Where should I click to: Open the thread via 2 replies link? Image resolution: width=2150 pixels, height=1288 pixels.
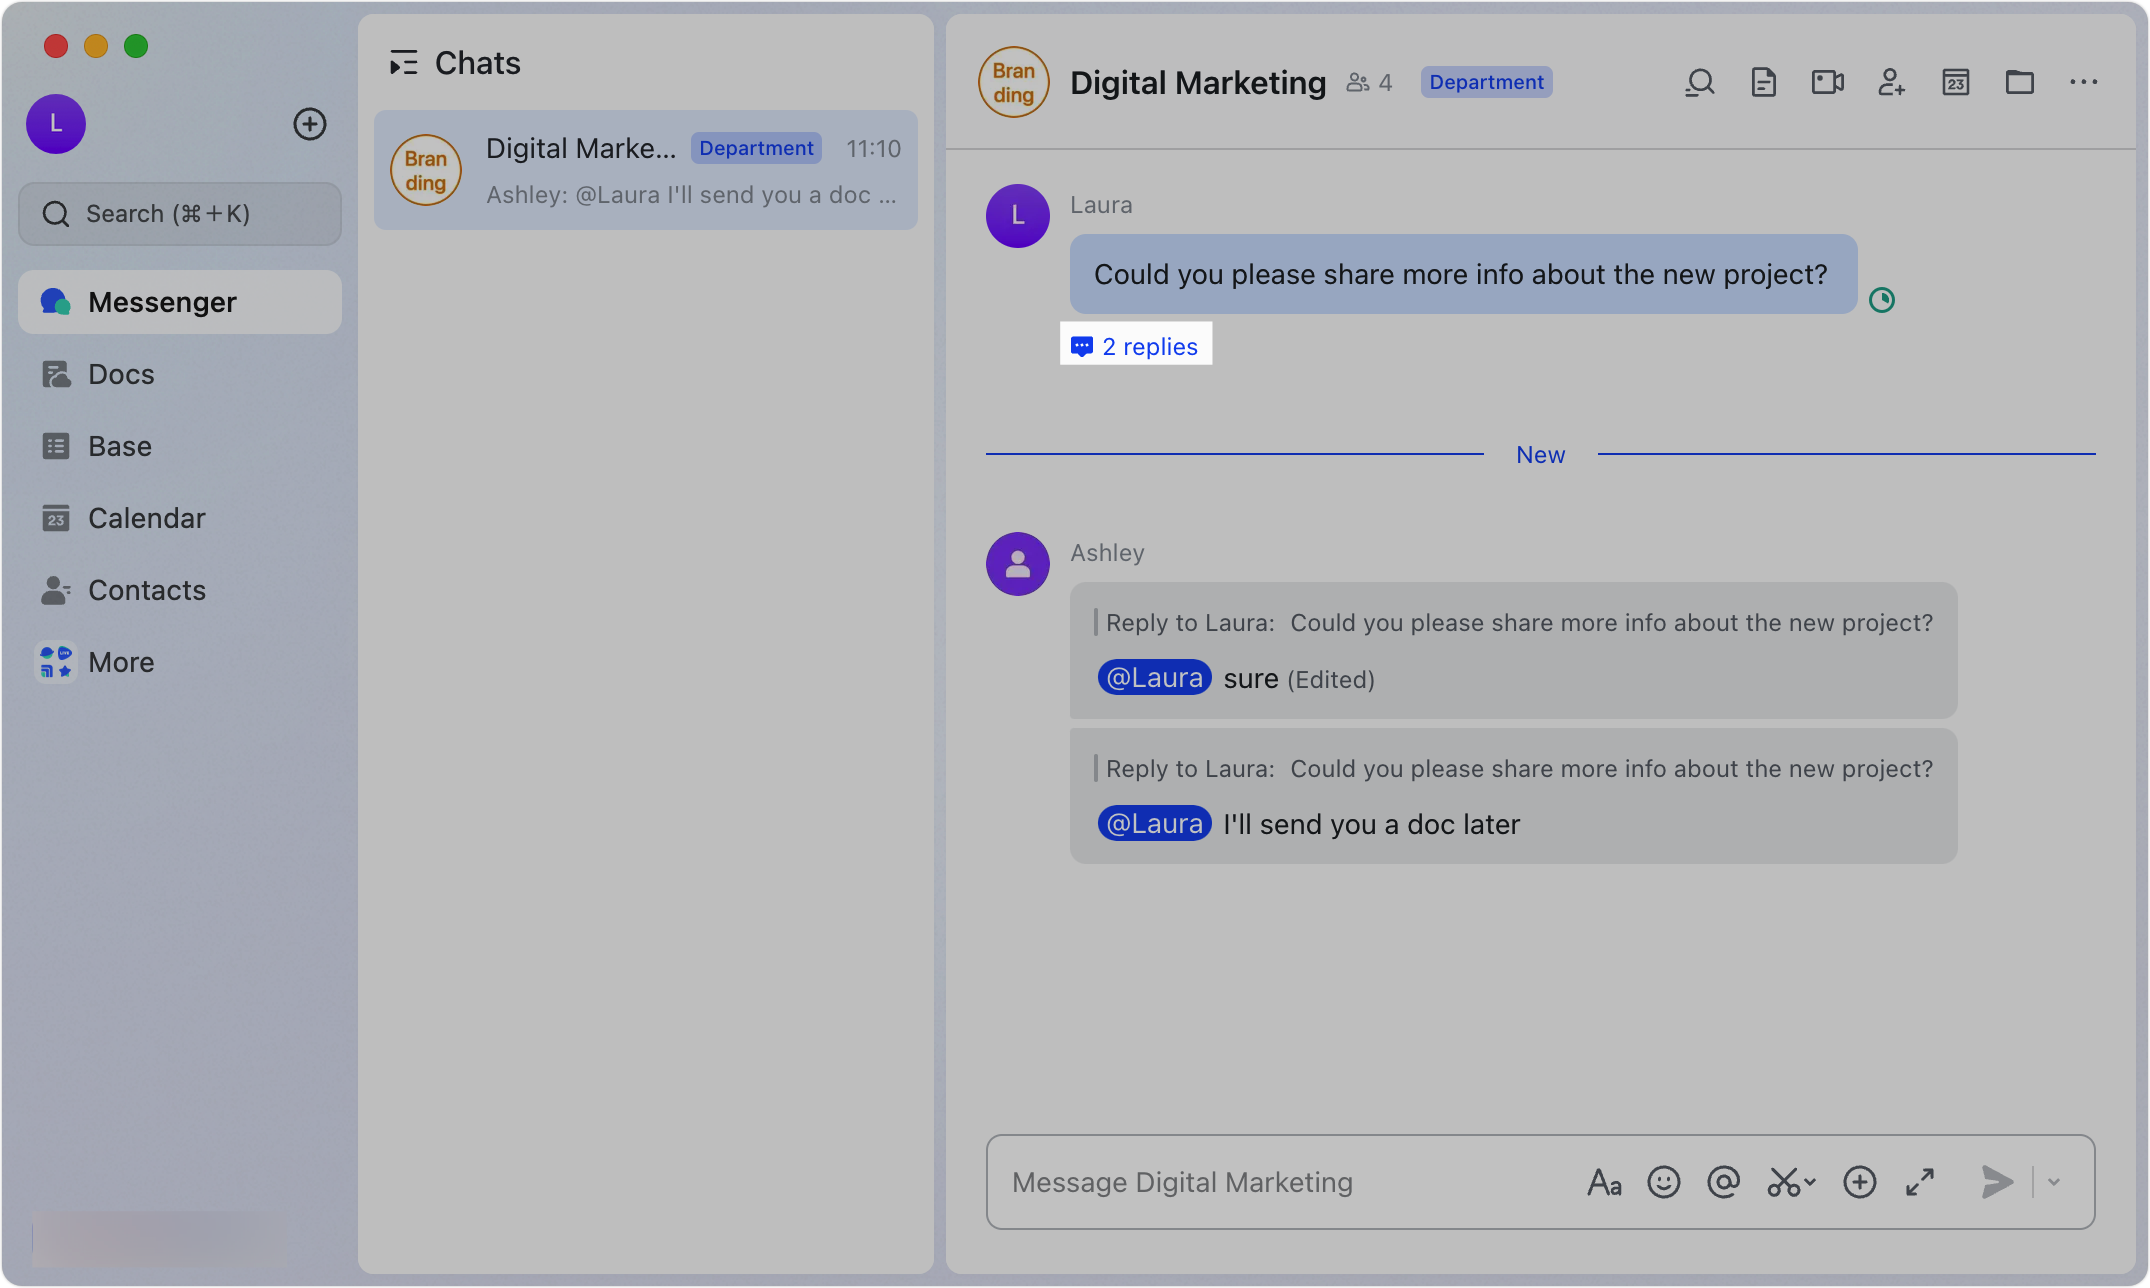click(x=1135, y=345)
